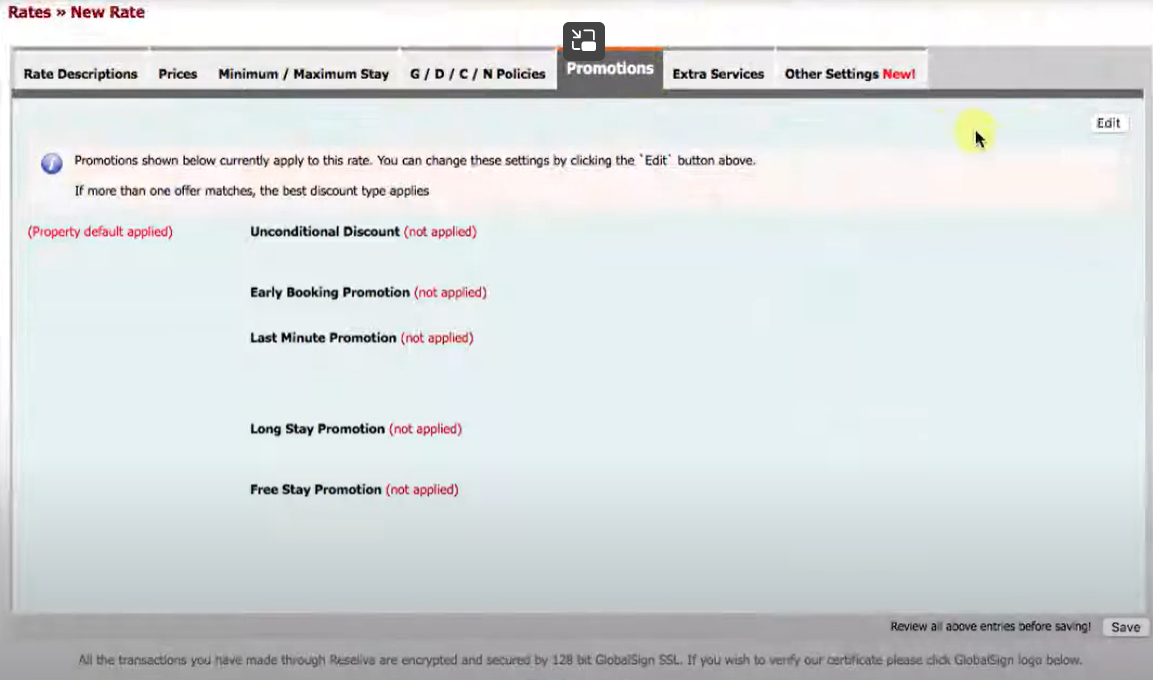
Task: Click the Property default applied text
Action: (x=99, y=231)
